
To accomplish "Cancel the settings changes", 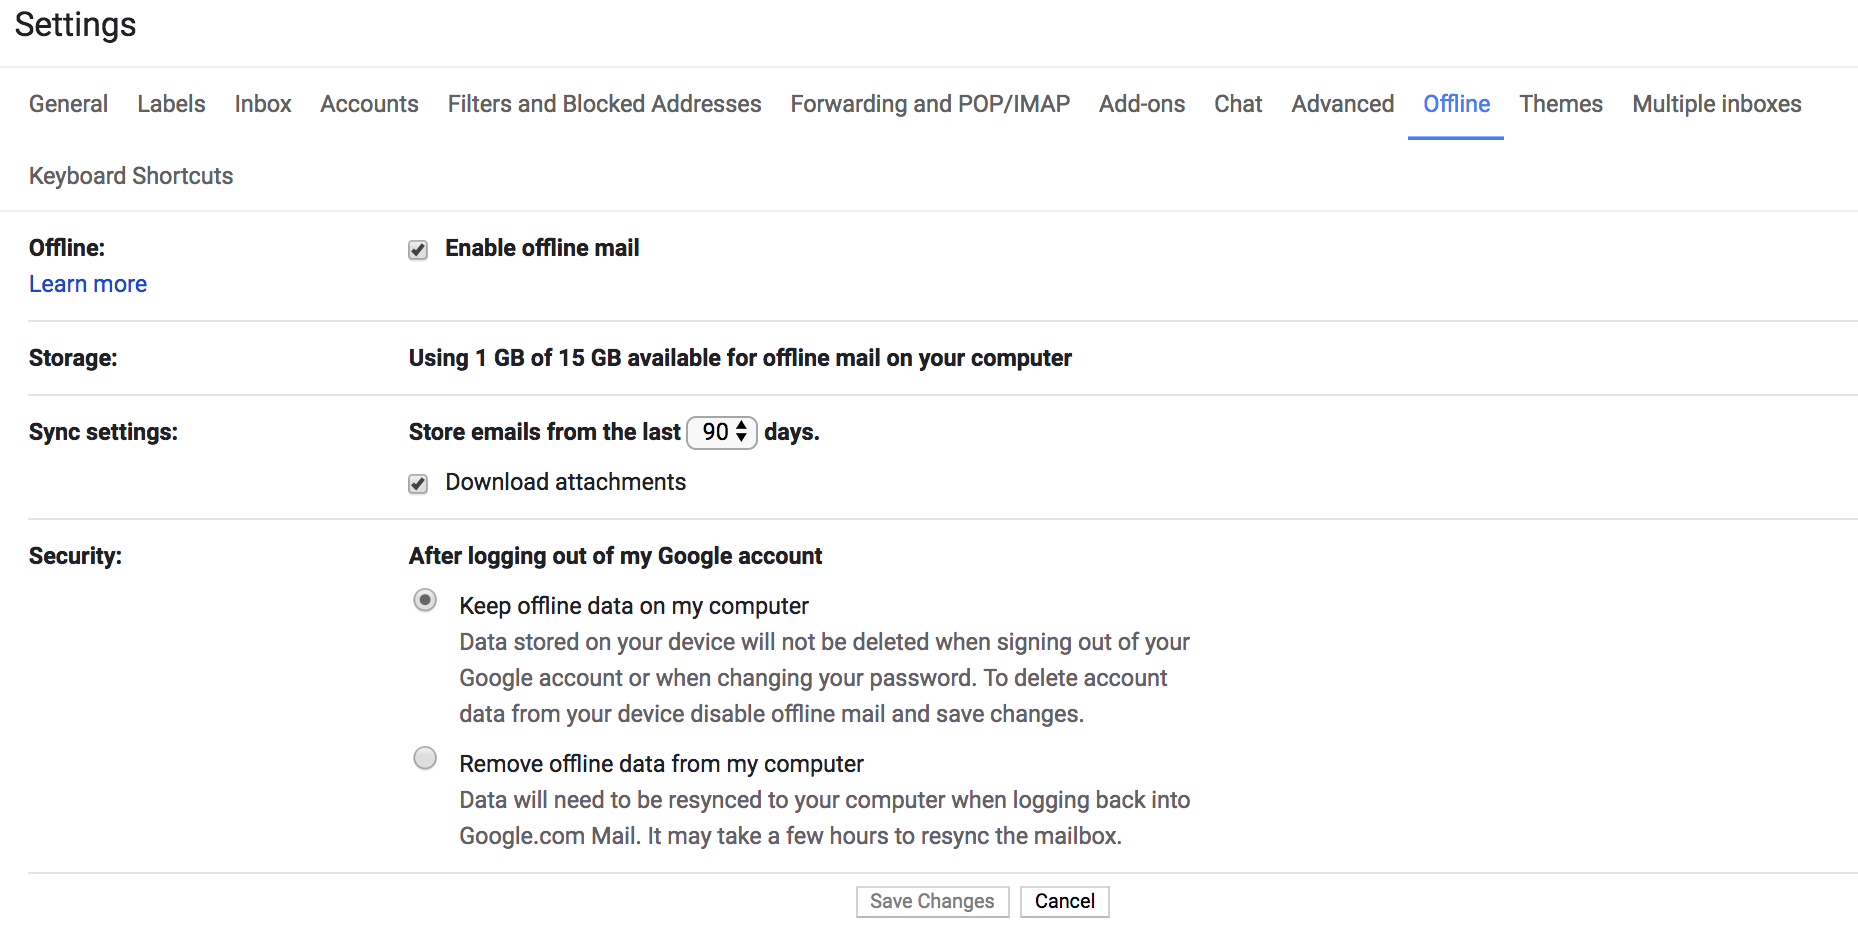I will pyautogui.click(x=1064, y=901).
